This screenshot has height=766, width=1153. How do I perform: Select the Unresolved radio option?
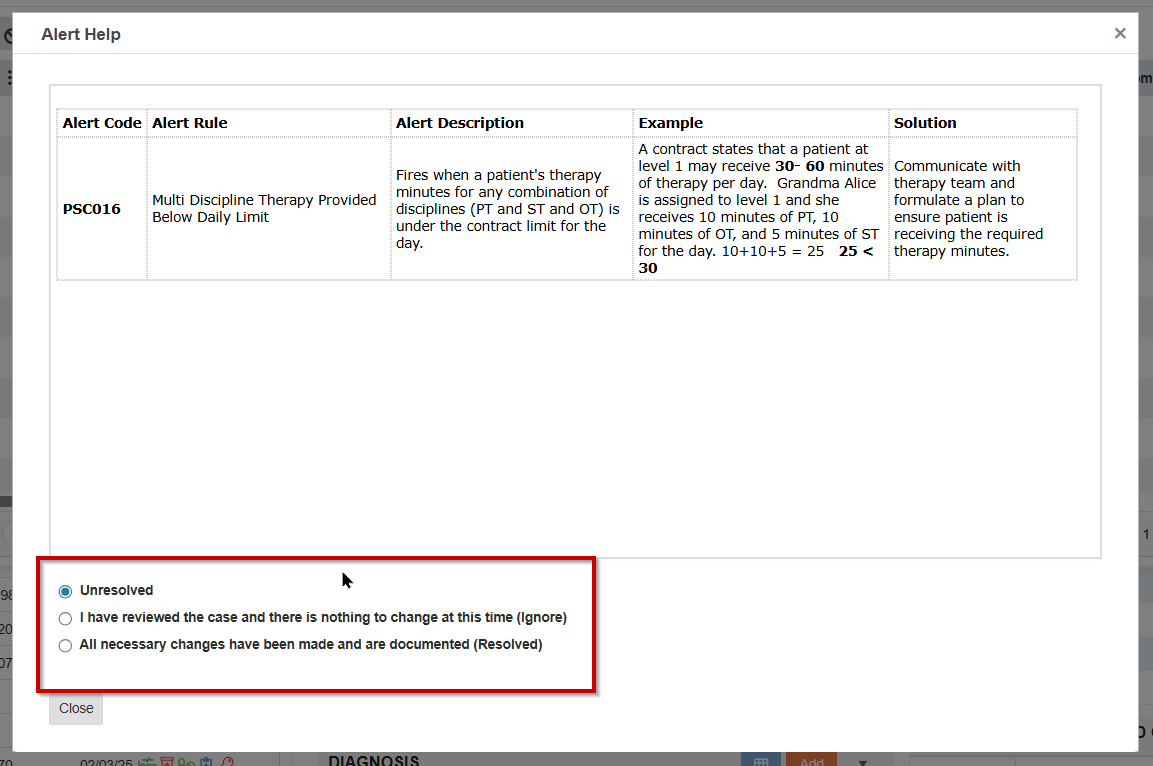coord(65,591)
